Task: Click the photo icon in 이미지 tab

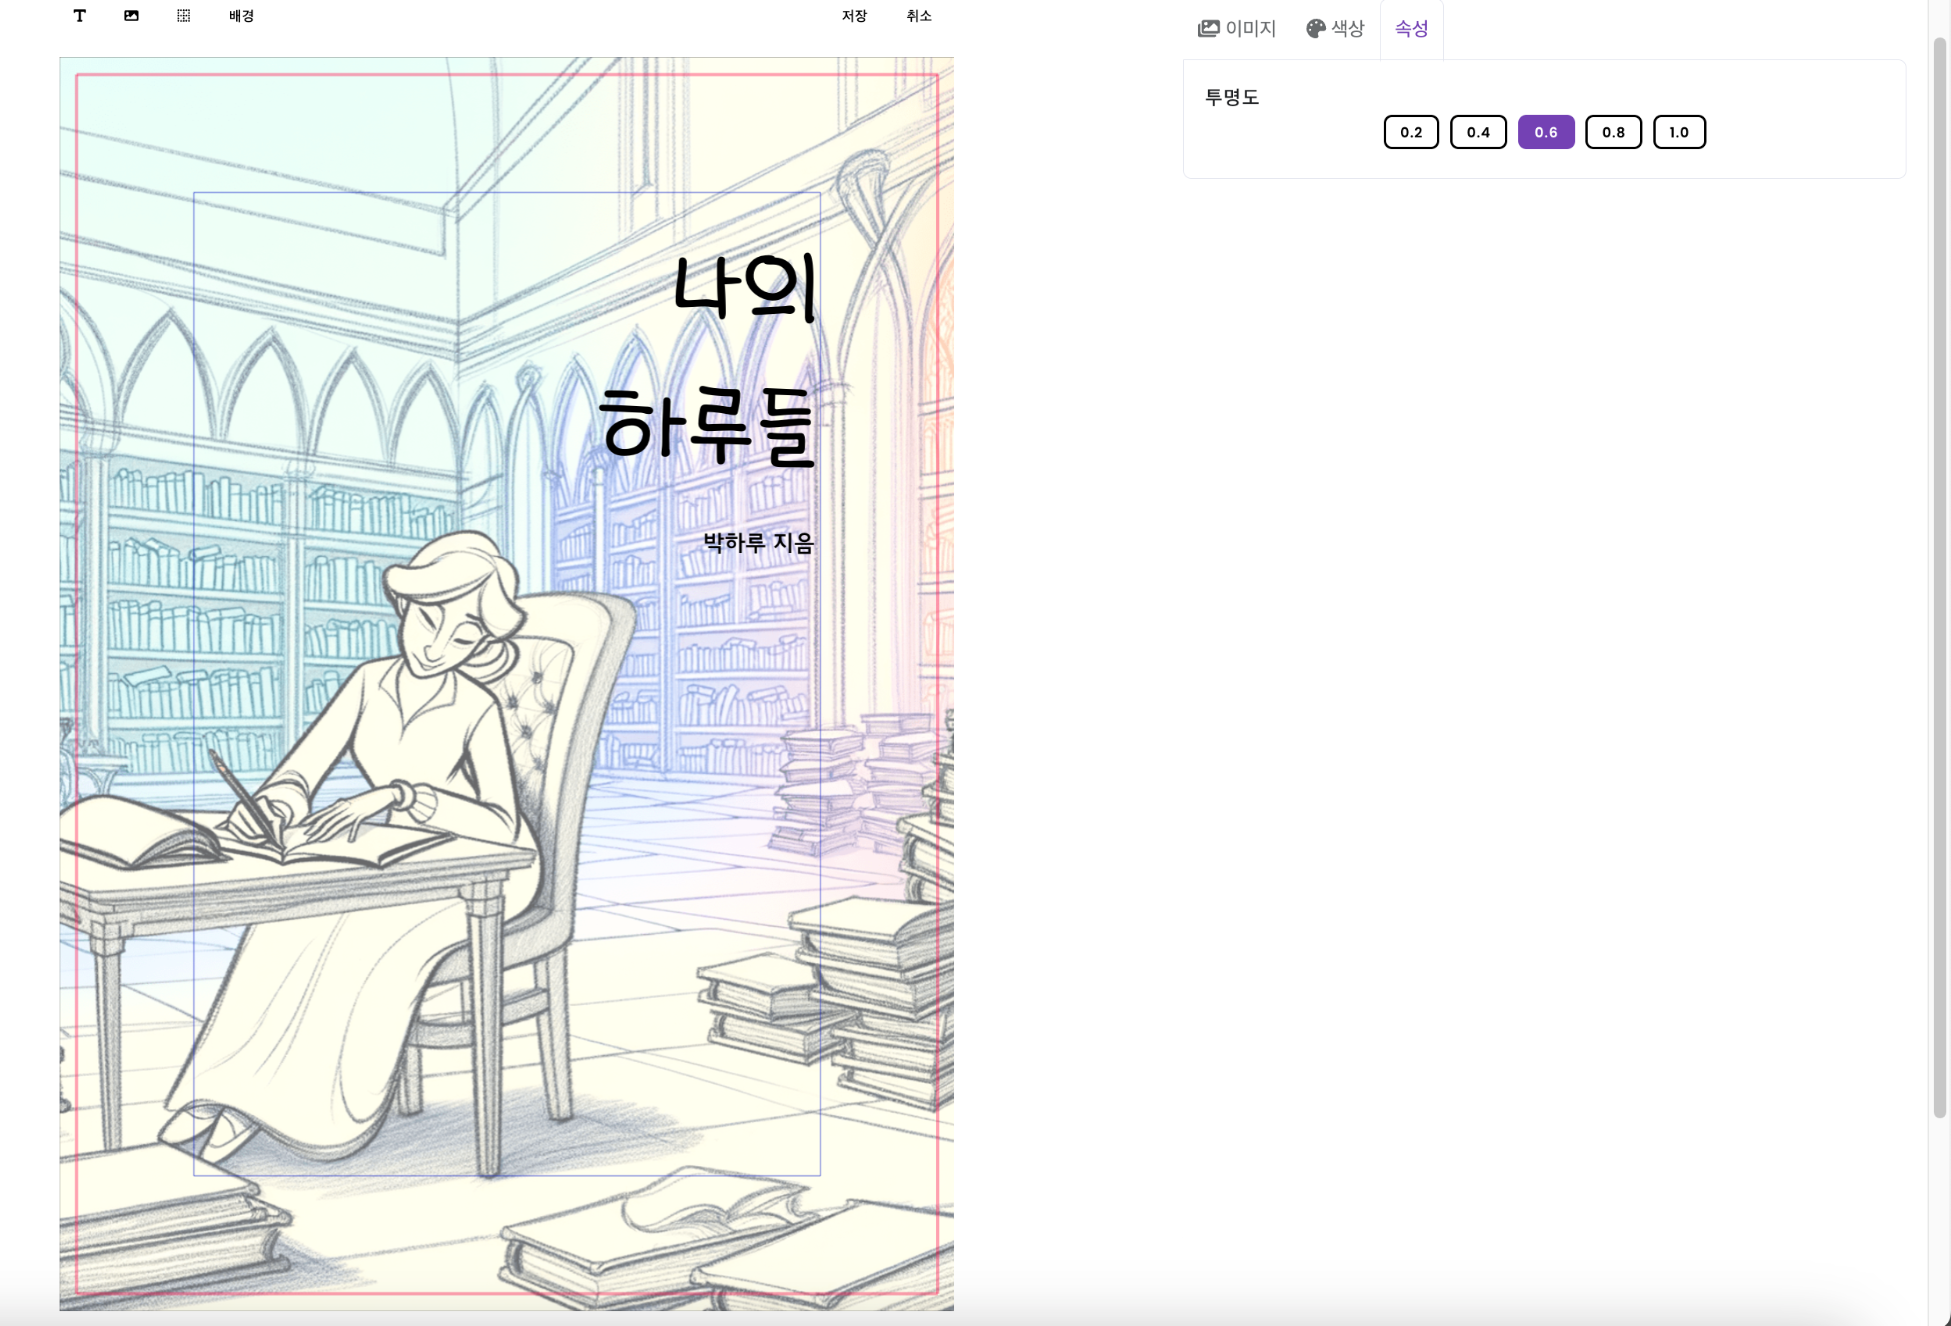Action: click(x=1208, y=29)
